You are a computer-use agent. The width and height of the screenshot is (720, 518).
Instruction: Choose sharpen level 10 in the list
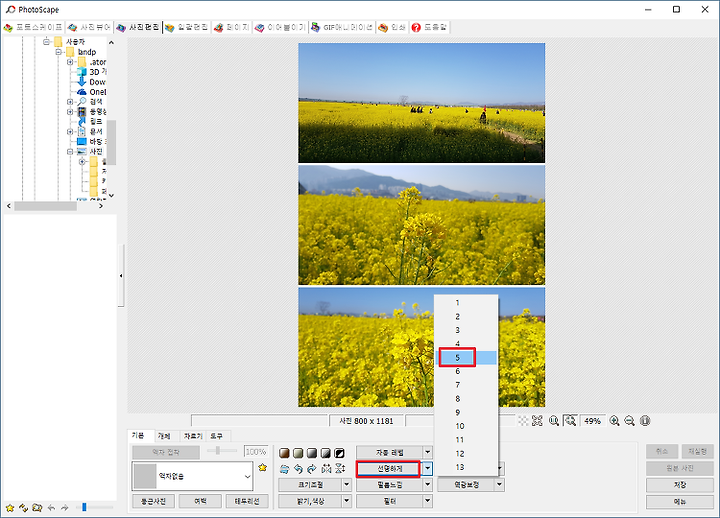pos(466,426)
